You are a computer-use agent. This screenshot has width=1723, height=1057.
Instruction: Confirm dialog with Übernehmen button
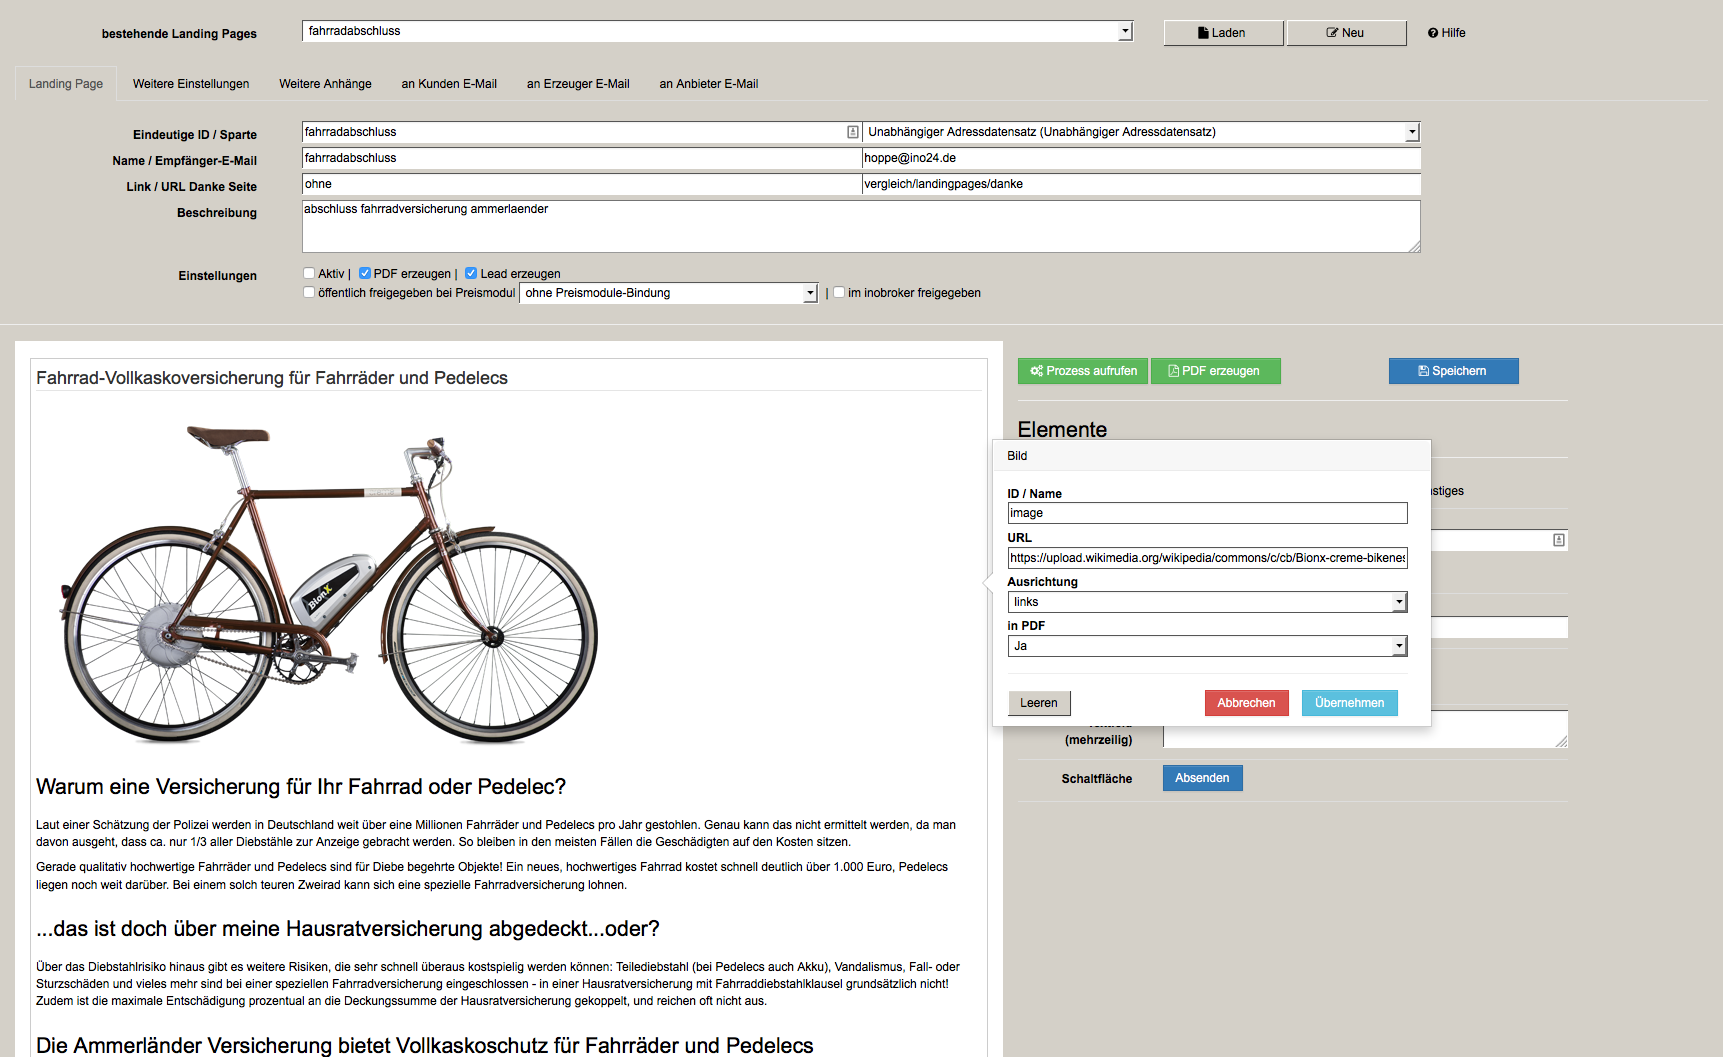click(x=1349, y=703)
